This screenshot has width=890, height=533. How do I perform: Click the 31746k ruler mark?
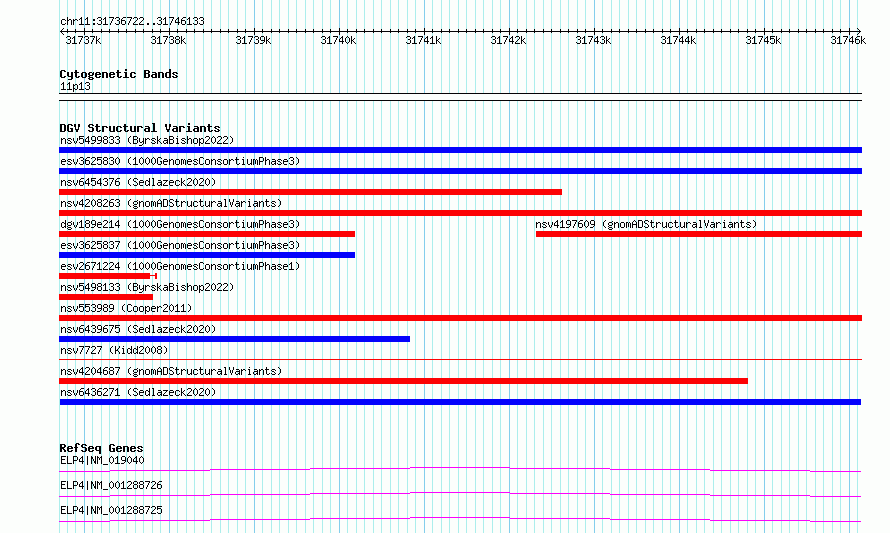(x=848, y=40)
